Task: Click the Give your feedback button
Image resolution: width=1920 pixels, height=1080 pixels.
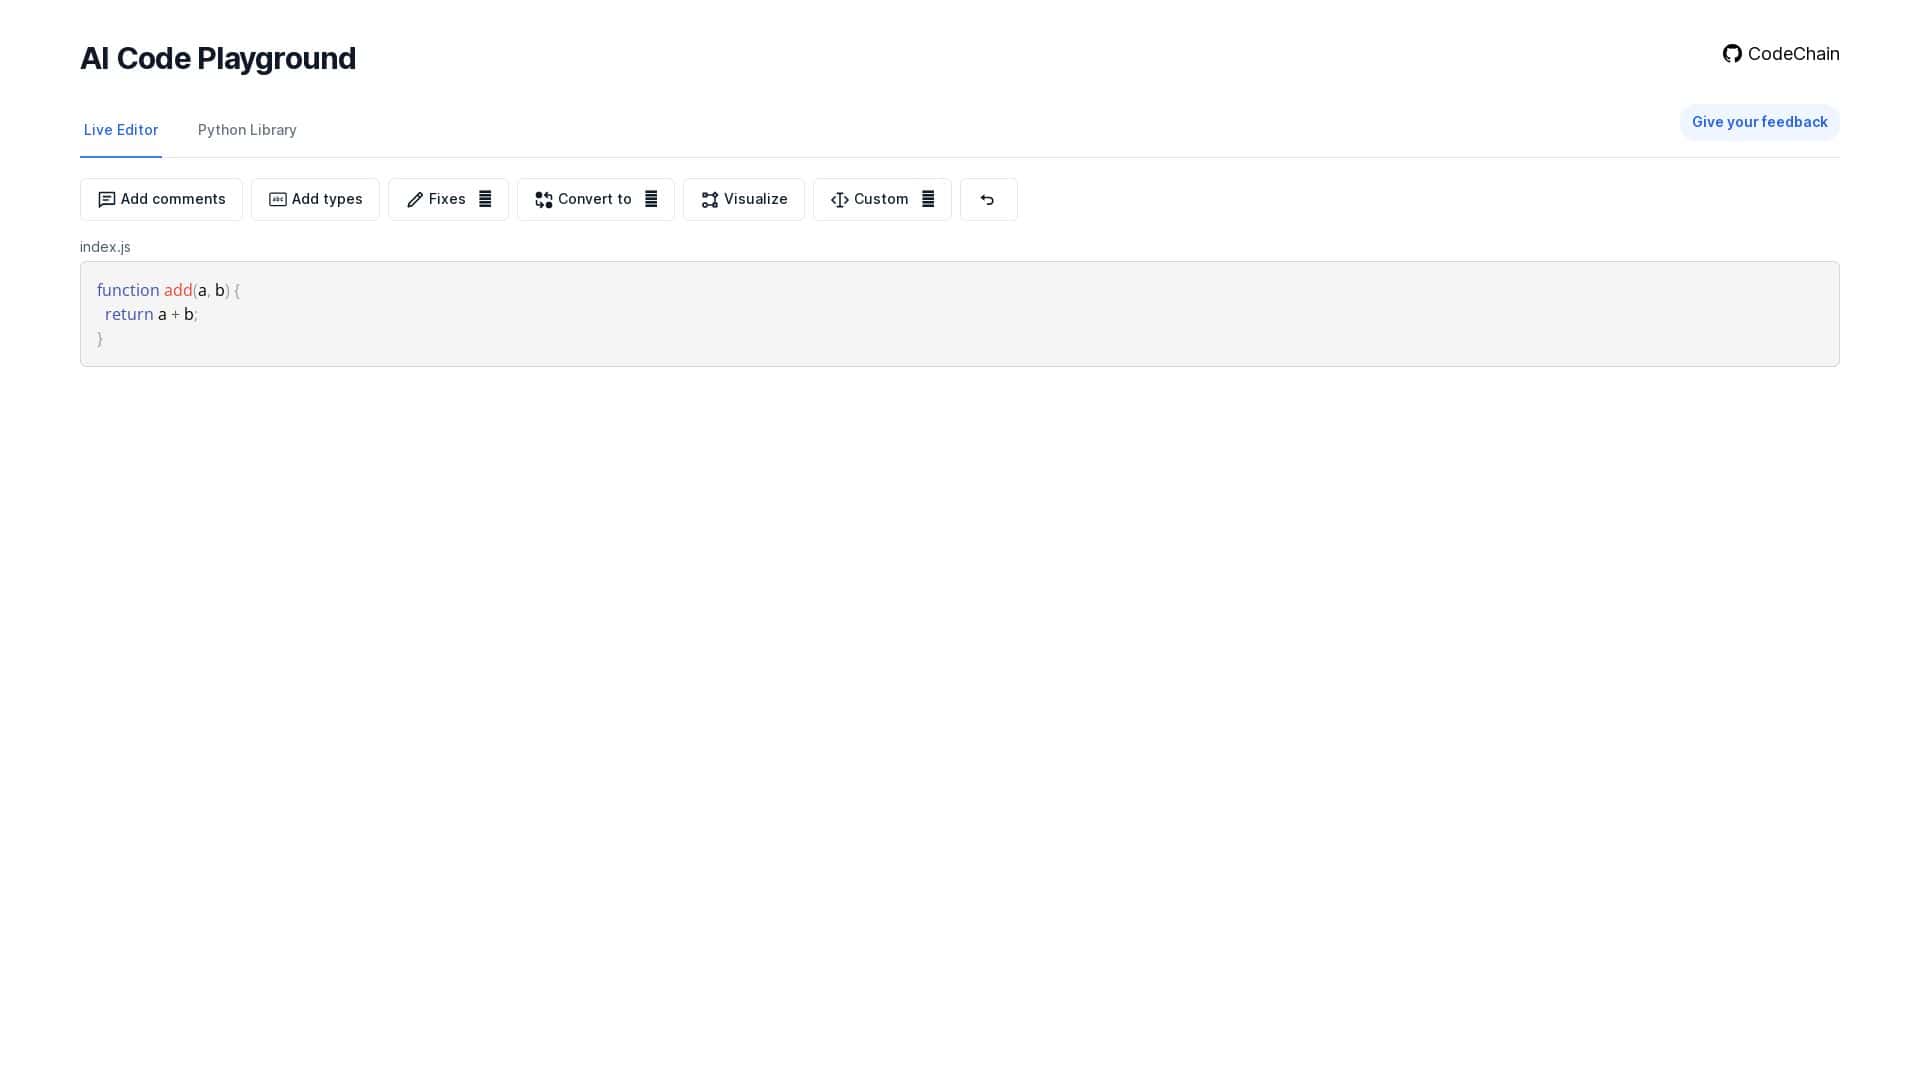Action: click(x=1759, y=122)
